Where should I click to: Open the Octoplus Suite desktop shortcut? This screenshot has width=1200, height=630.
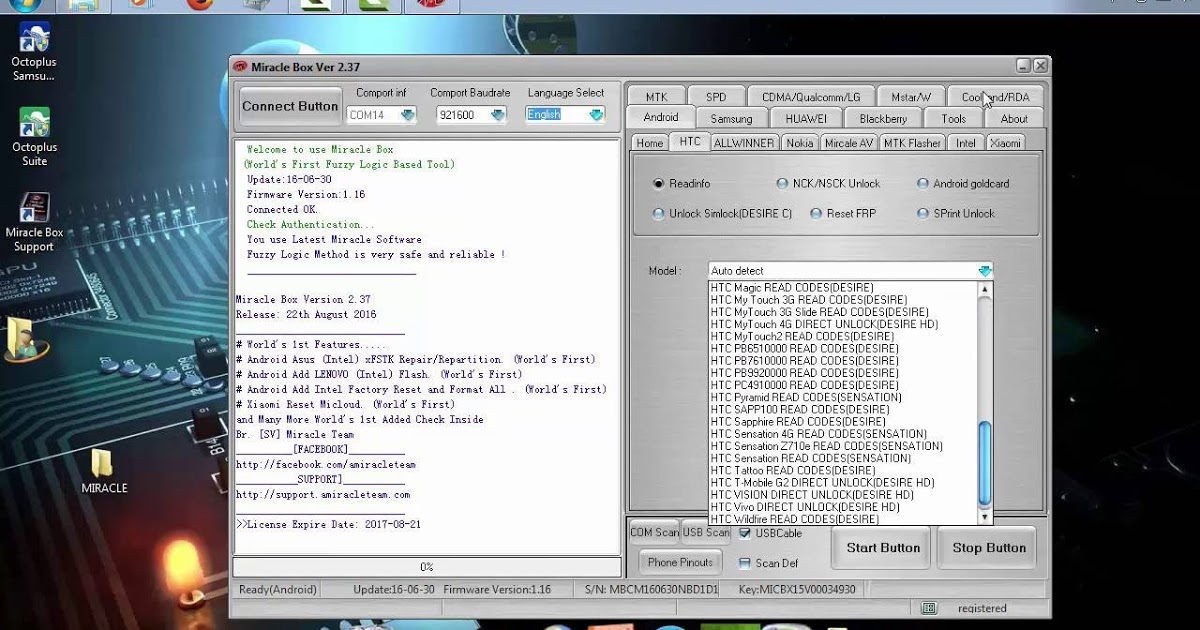click(34, 137)
